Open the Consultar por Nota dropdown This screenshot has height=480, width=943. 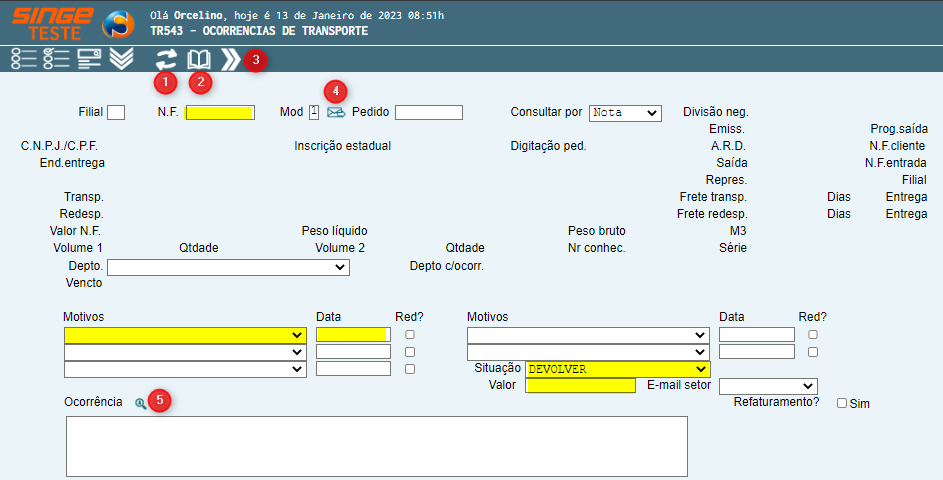coord(625,112)
